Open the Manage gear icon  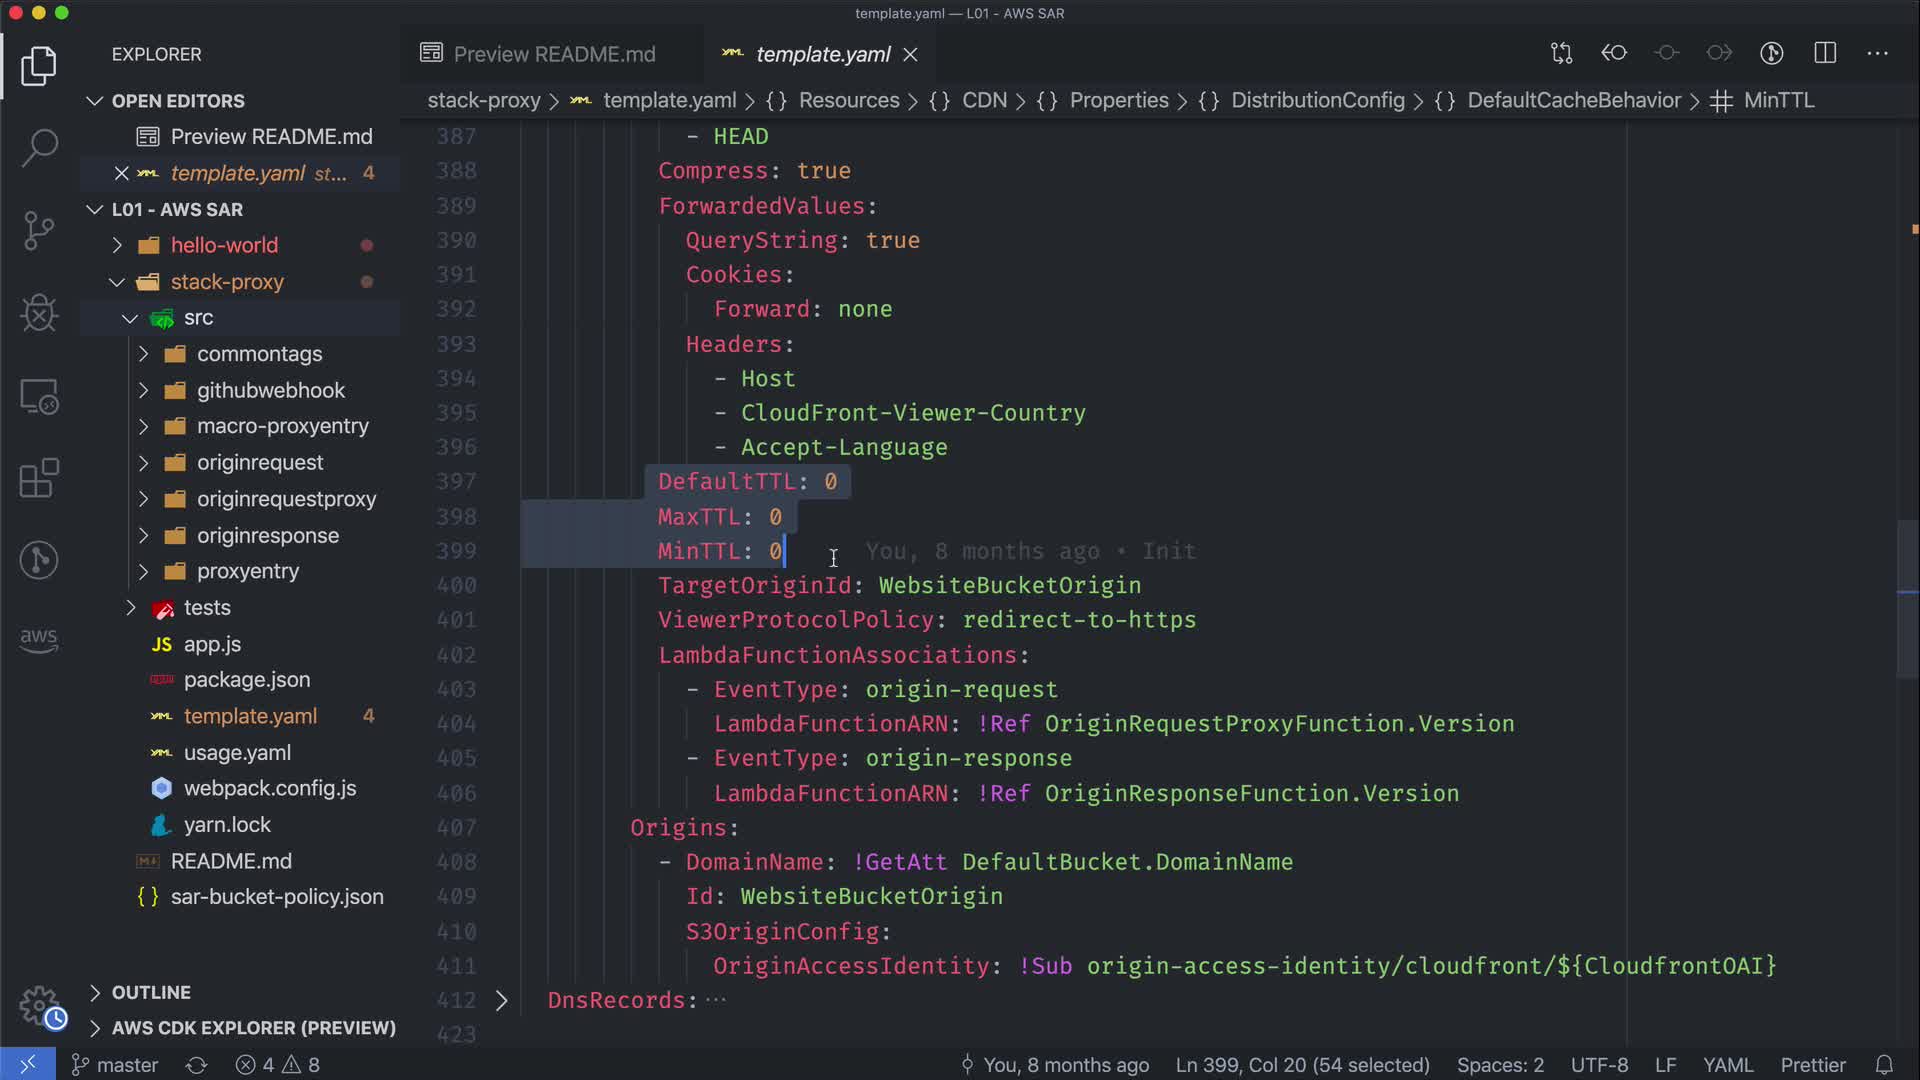pyautogui.click(x=40, y=1005)
